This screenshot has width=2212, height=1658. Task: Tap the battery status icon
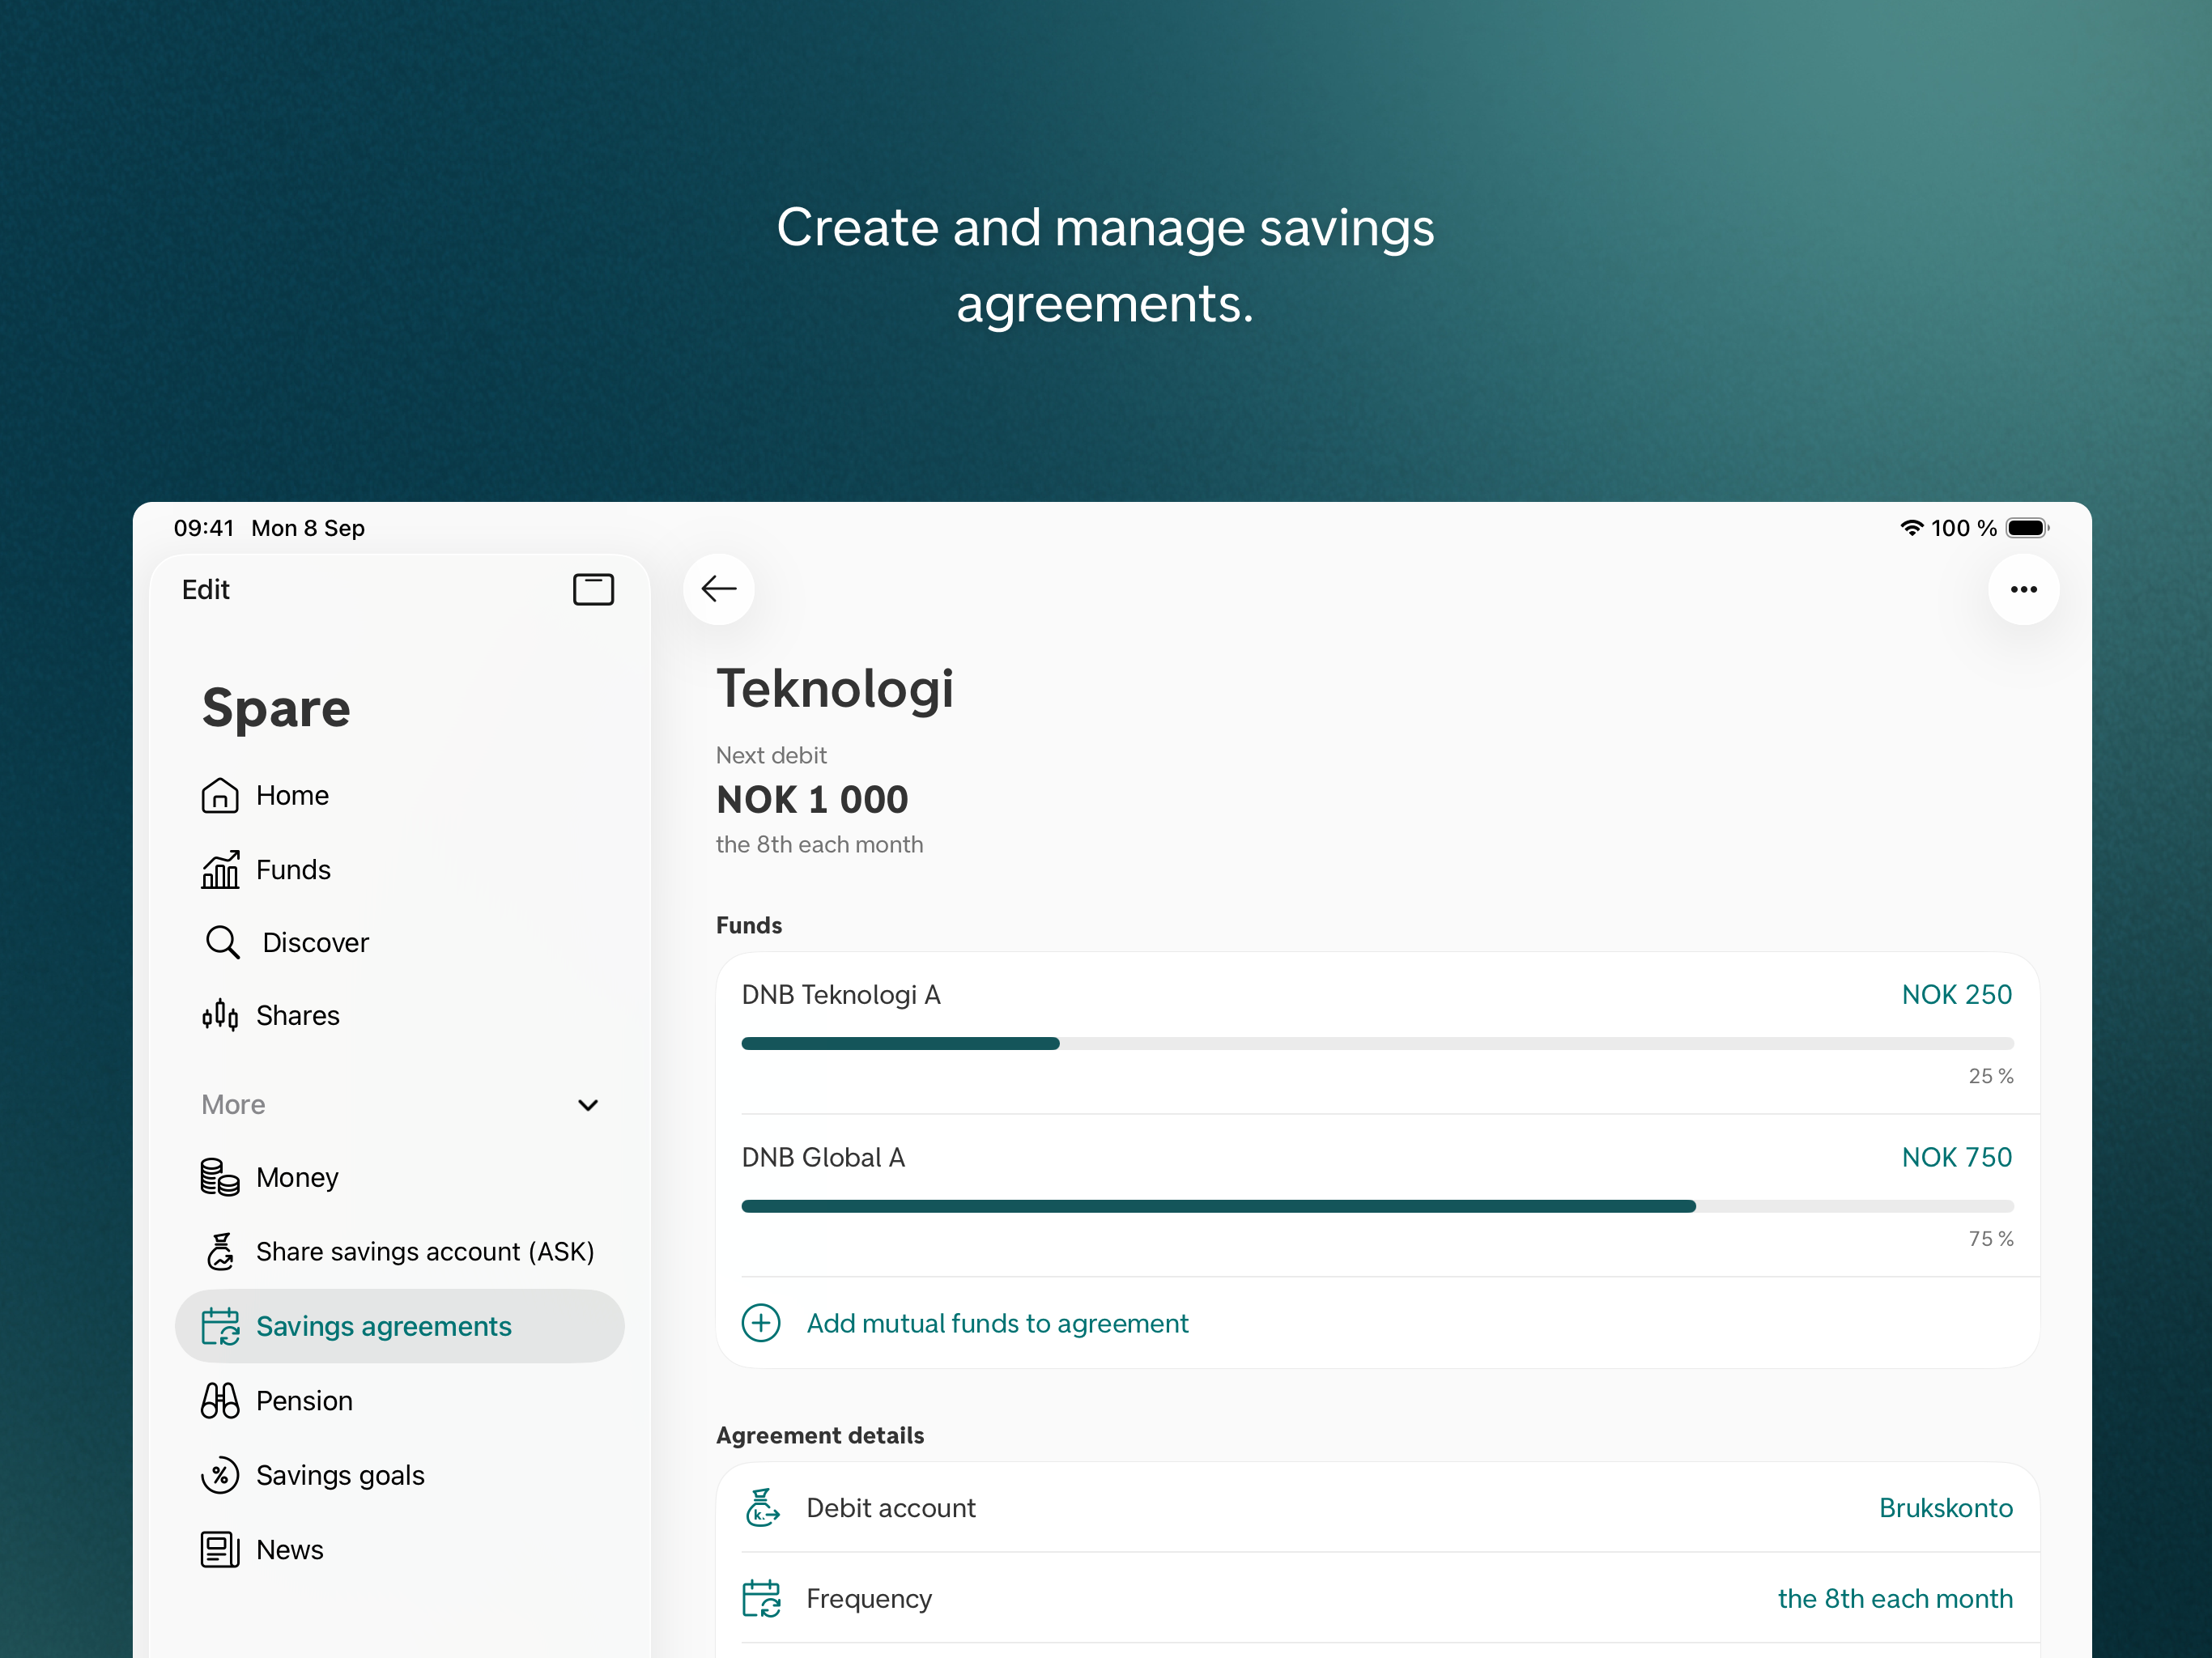(x=2027, y=528)
